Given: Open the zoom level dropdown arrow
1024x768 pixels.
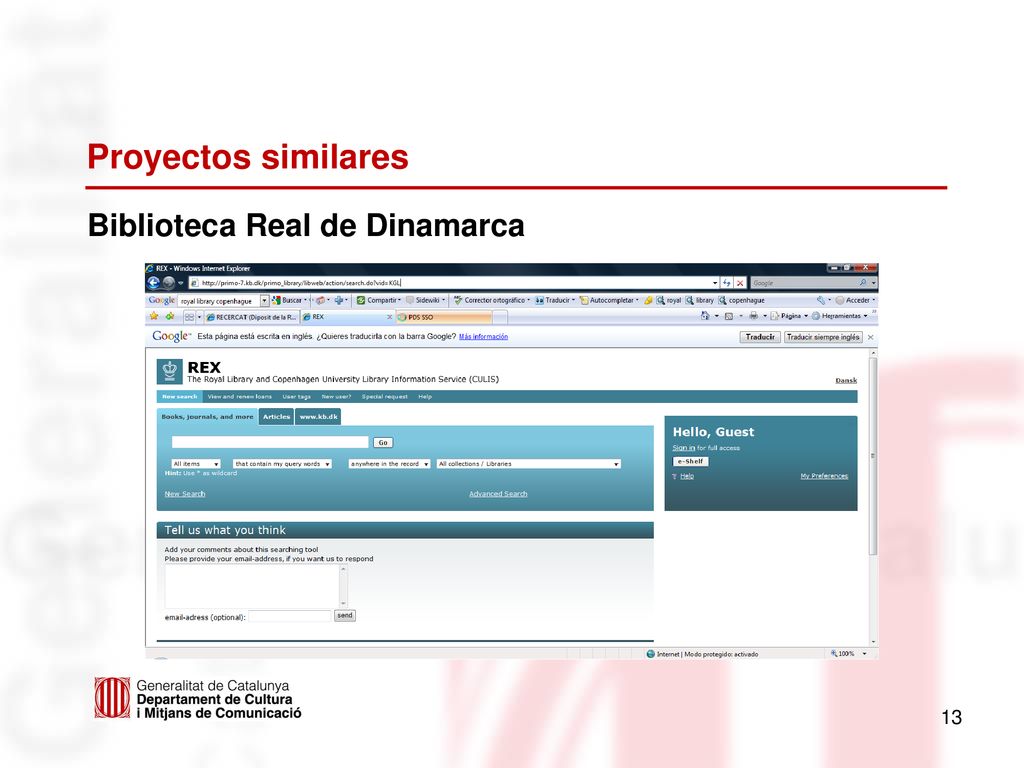Looking at the screenshot, I should point(865,653).
